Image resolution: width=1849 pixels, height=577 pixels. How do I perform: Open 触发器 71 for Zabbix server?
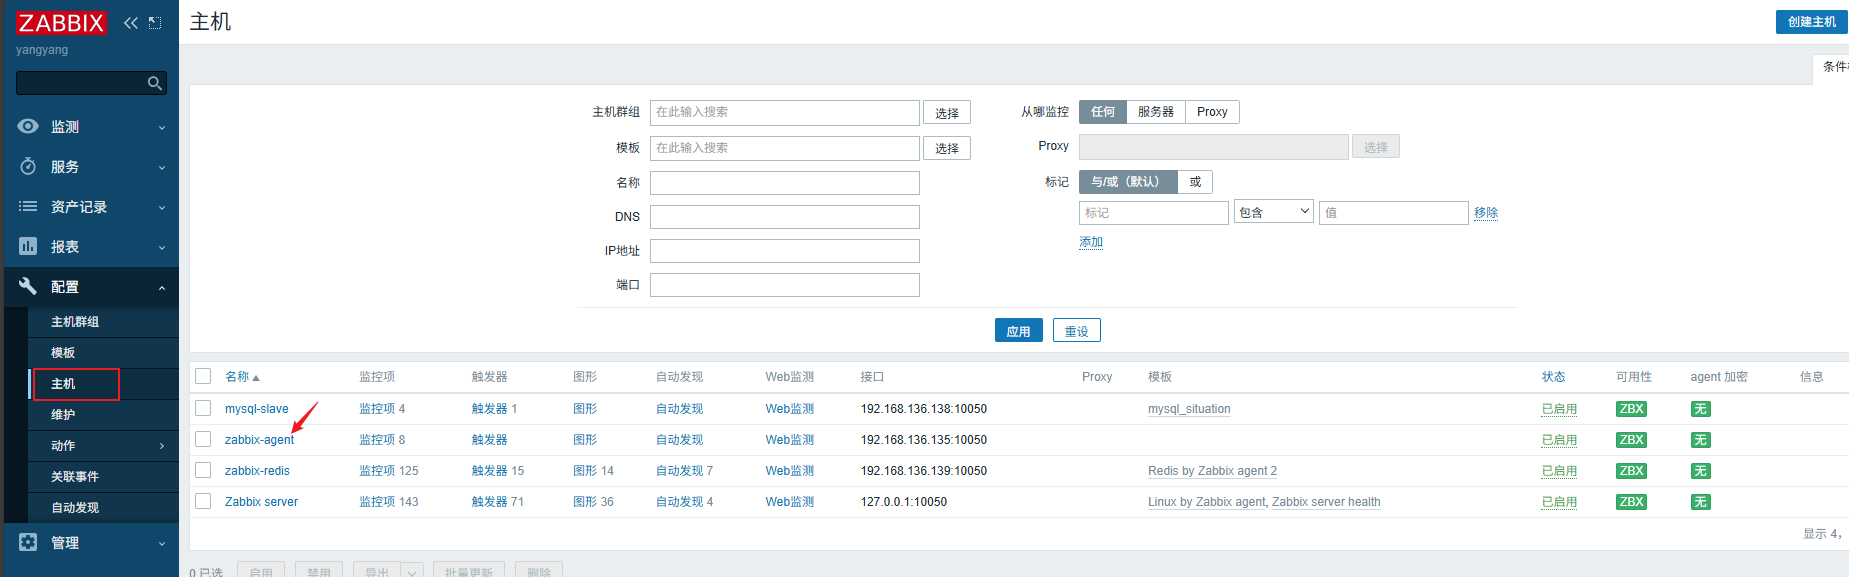[x=497, y=502]
